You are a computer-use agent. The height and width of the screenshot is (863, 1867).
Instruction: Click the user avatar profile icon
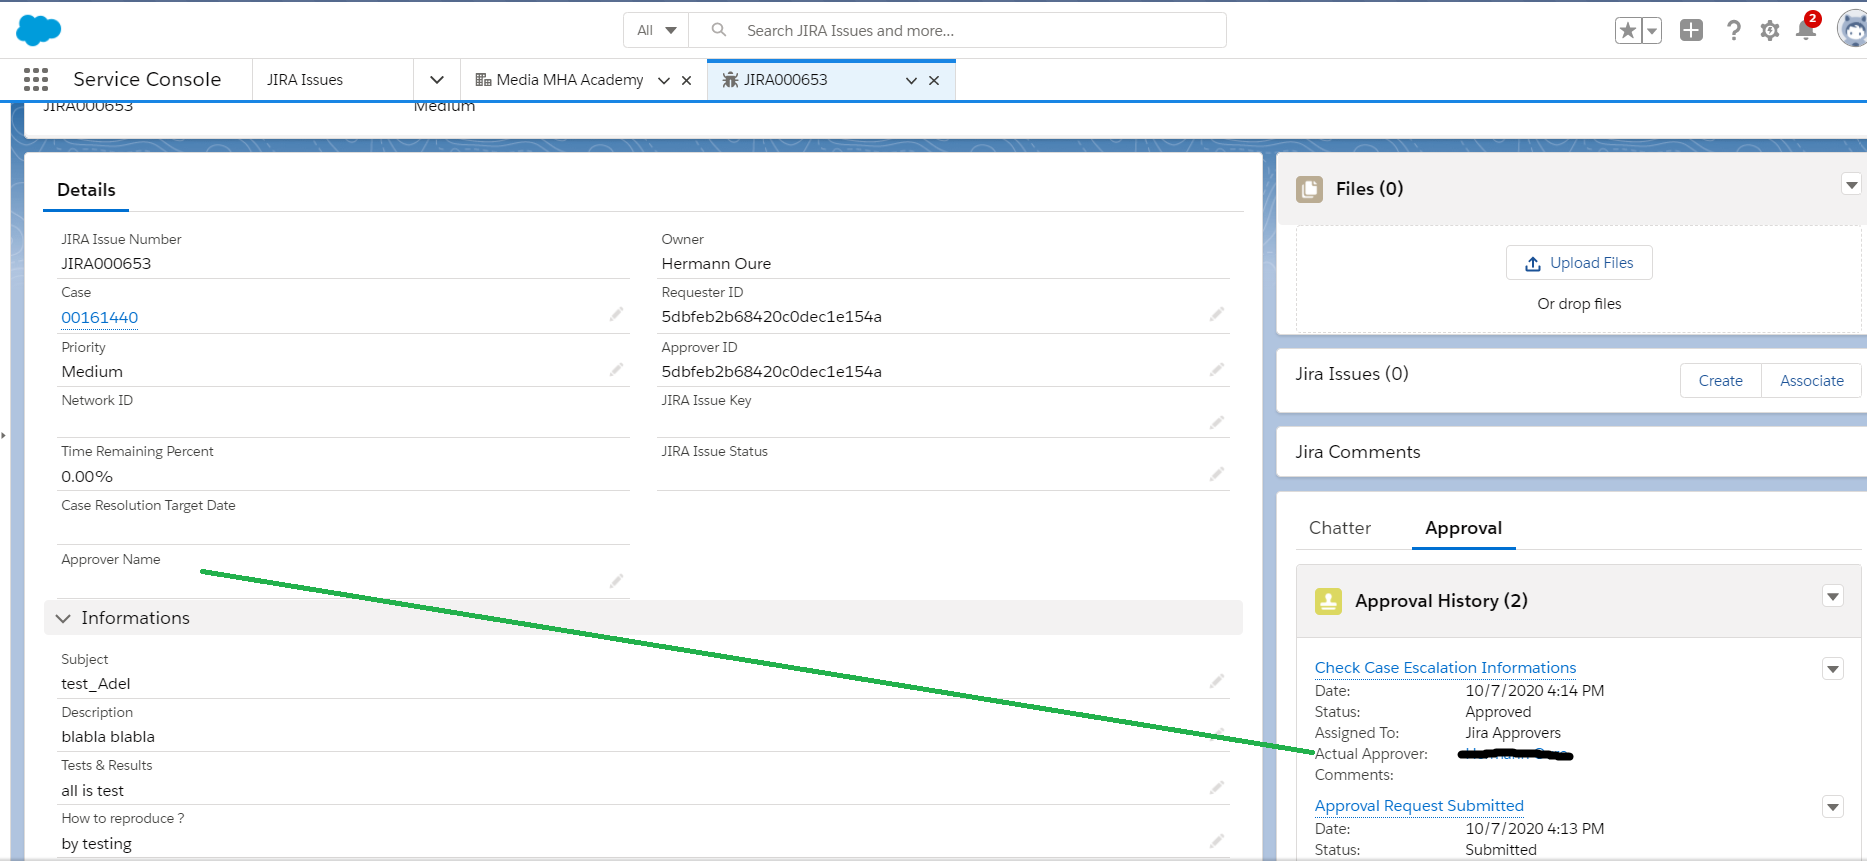tap(1852, 30)
